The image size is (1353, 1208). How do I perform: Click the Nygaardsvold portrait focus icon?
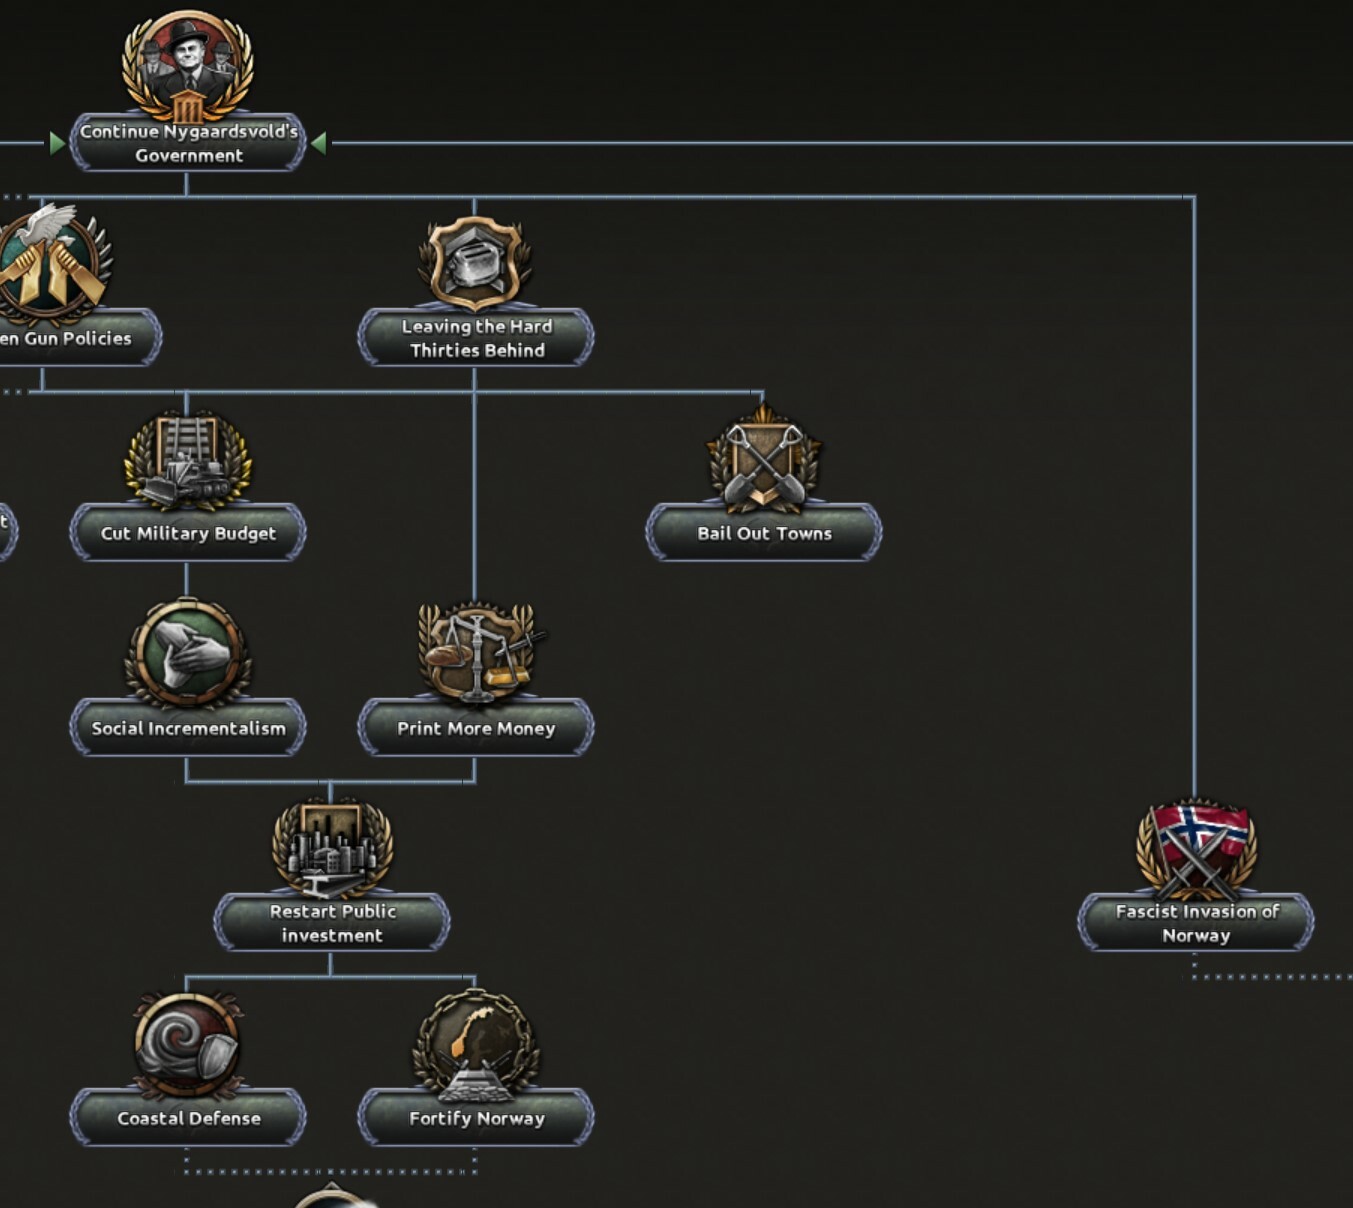click(x=187, y=65)
